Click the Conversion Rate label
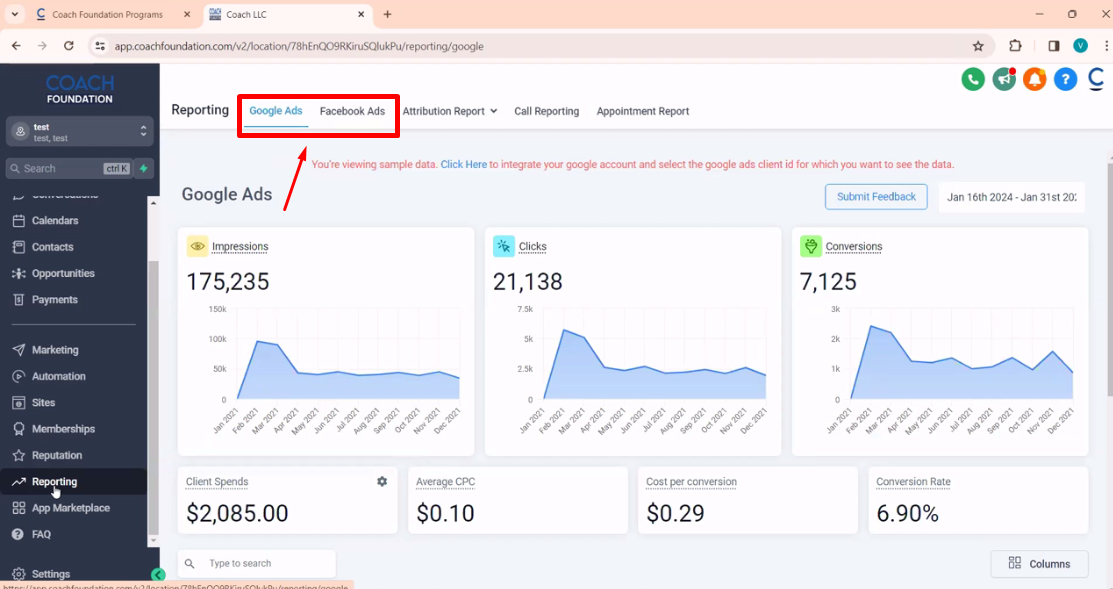 click(913, 482)
